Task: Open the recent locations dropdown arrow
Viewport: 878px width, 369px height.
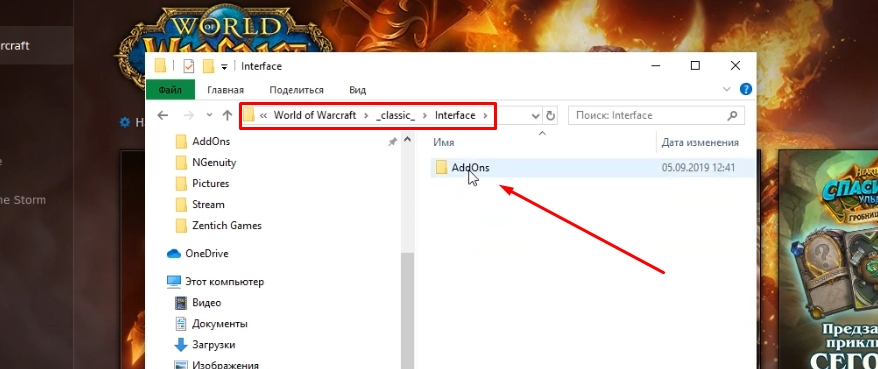Action: 209,115
